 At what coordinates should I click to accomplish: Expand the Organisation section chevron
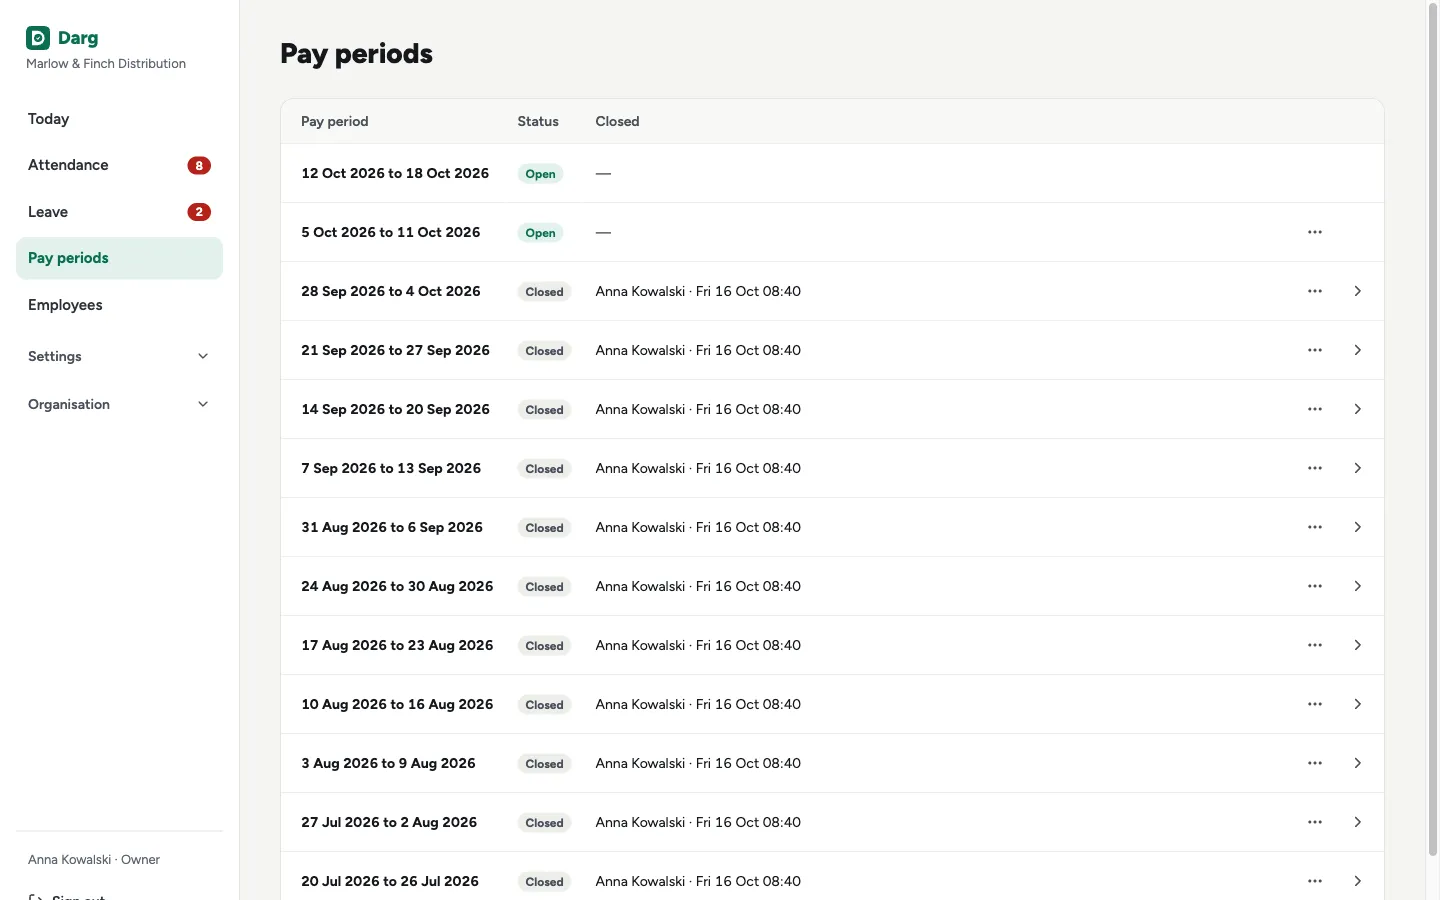coord(203,404)
